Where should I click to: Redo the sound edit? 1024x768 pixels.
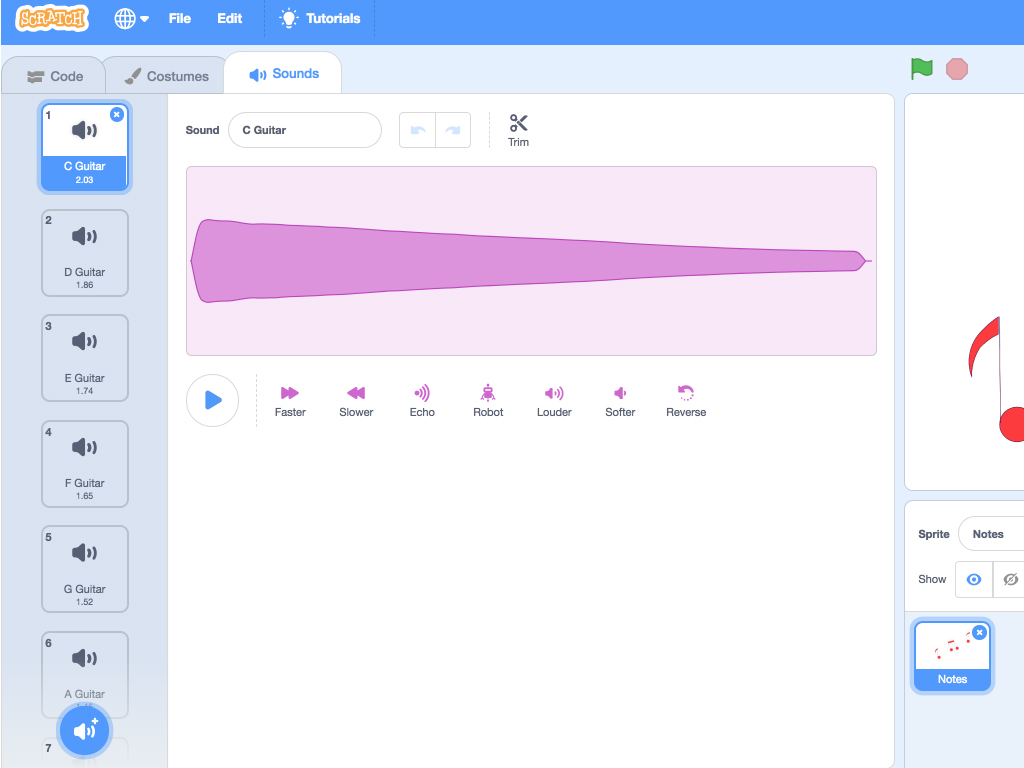pyautogui.click(x=453, y=130)
